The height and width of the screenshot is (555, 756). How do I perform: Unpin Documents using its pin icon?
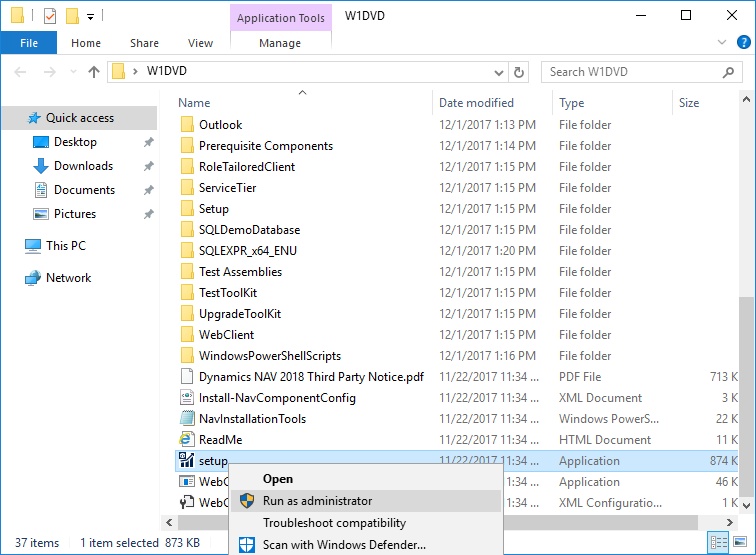pos(148,190)
